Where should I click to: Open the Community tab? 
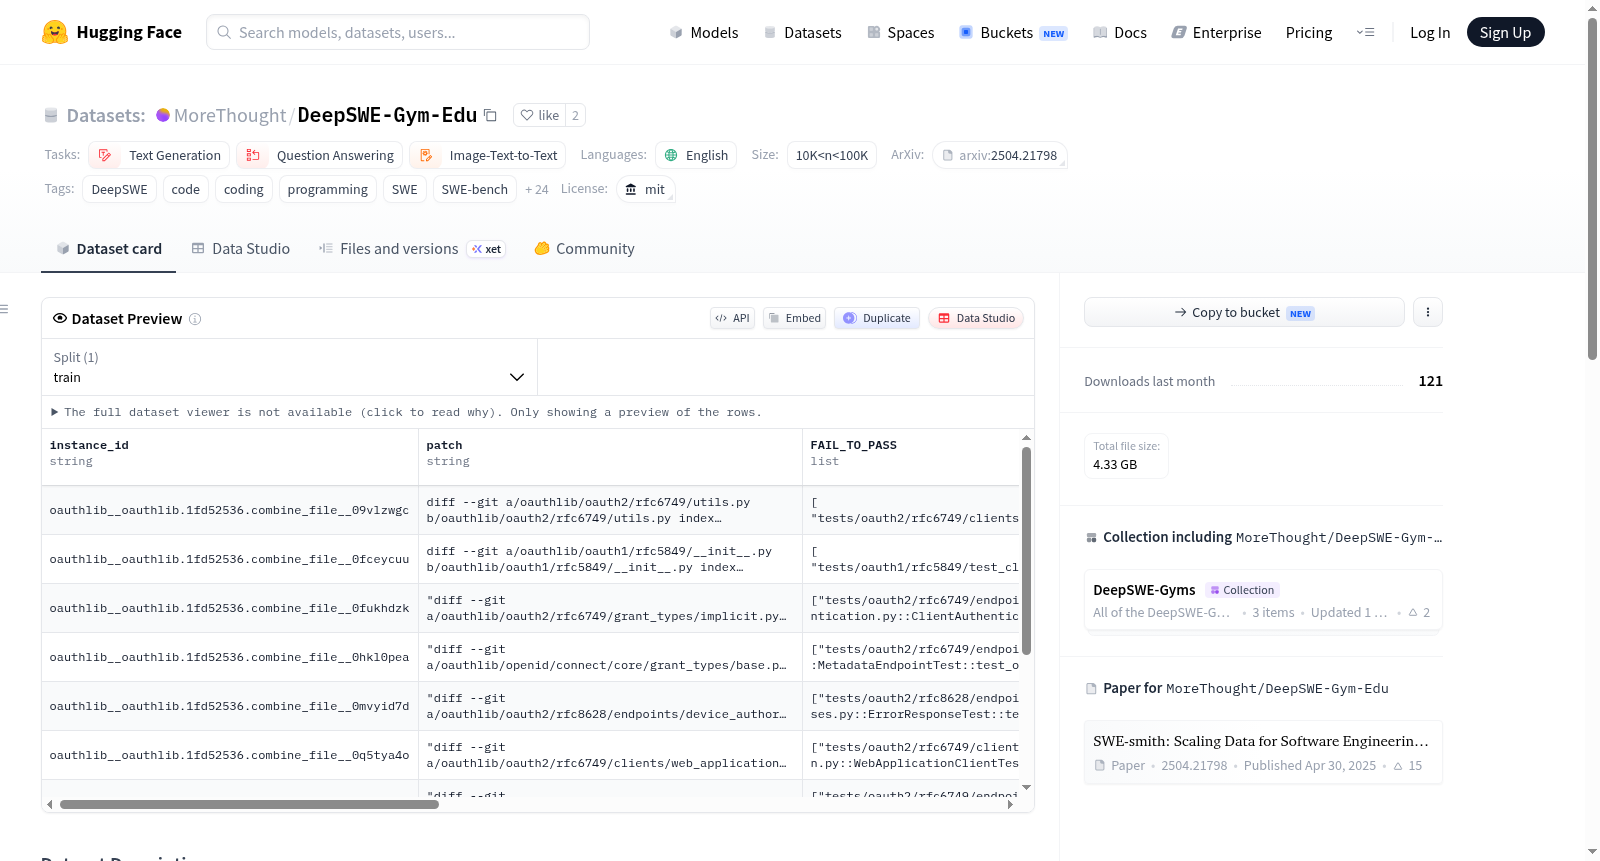(x=584, y=249)
